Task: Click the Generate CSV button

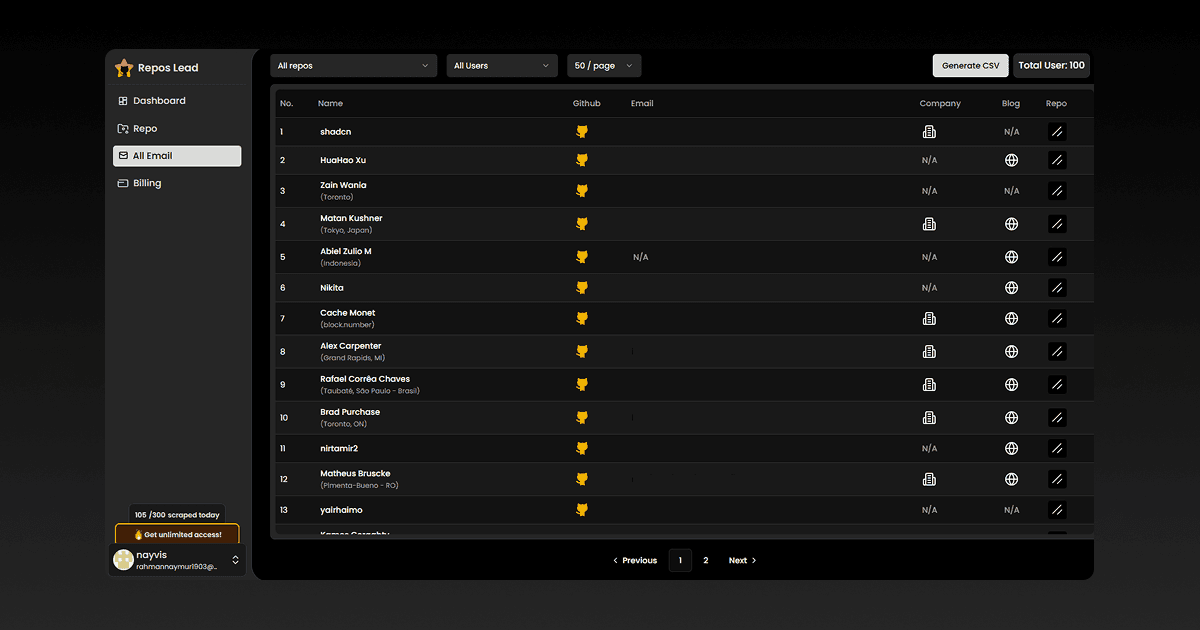Action: pos(970,64)
